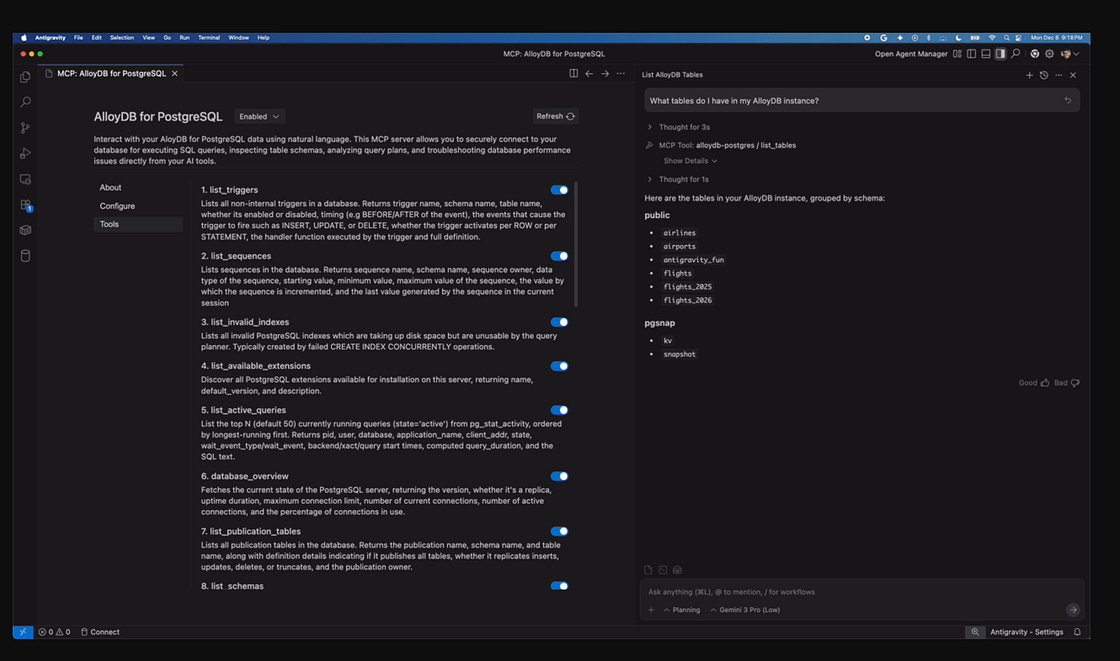
Task: Start a new chat with plus icon
Action: point(1029,75)
